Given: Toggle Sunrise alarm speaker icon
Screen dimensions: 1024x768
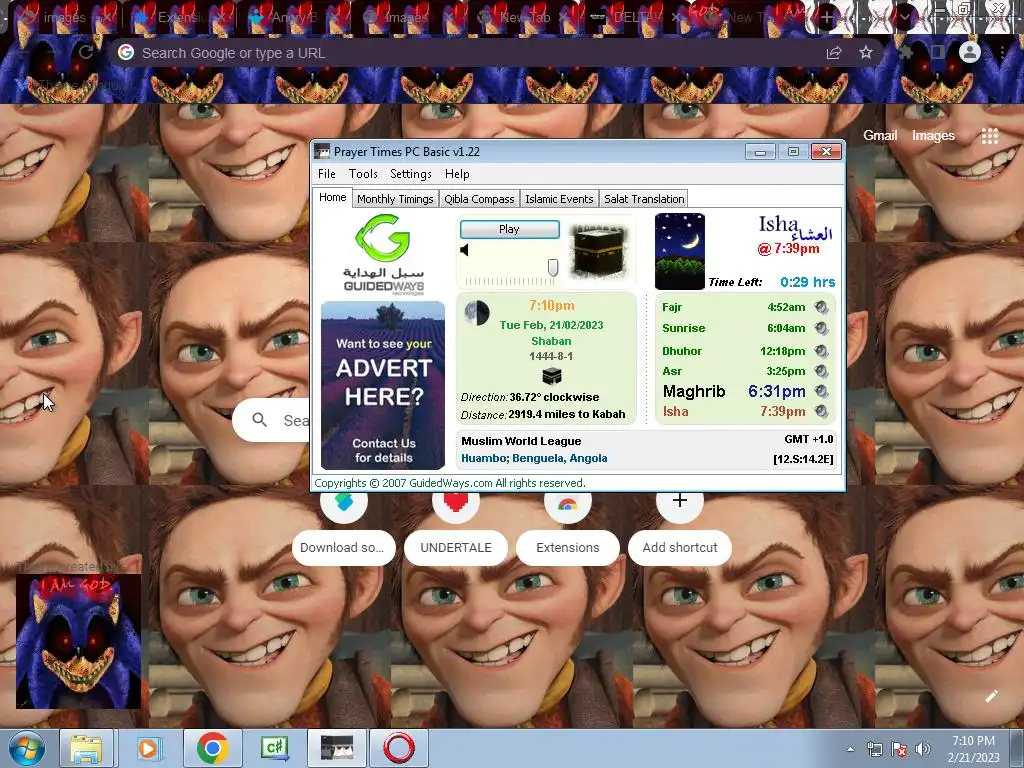Looking at the screenshot, I should click(x=822, y=328).
